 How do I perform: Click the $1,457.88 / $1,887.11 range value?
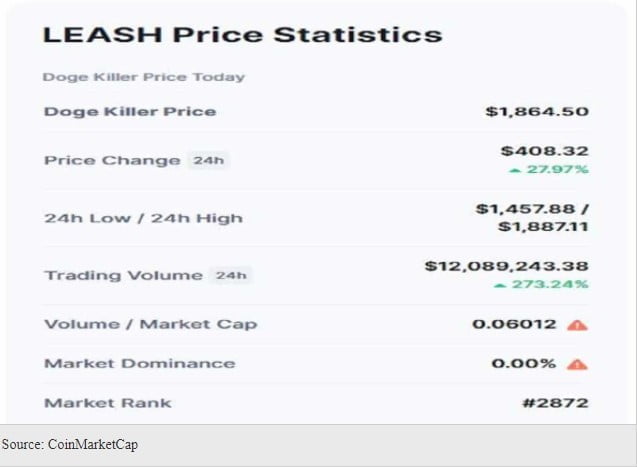click(x=532, y=218)
